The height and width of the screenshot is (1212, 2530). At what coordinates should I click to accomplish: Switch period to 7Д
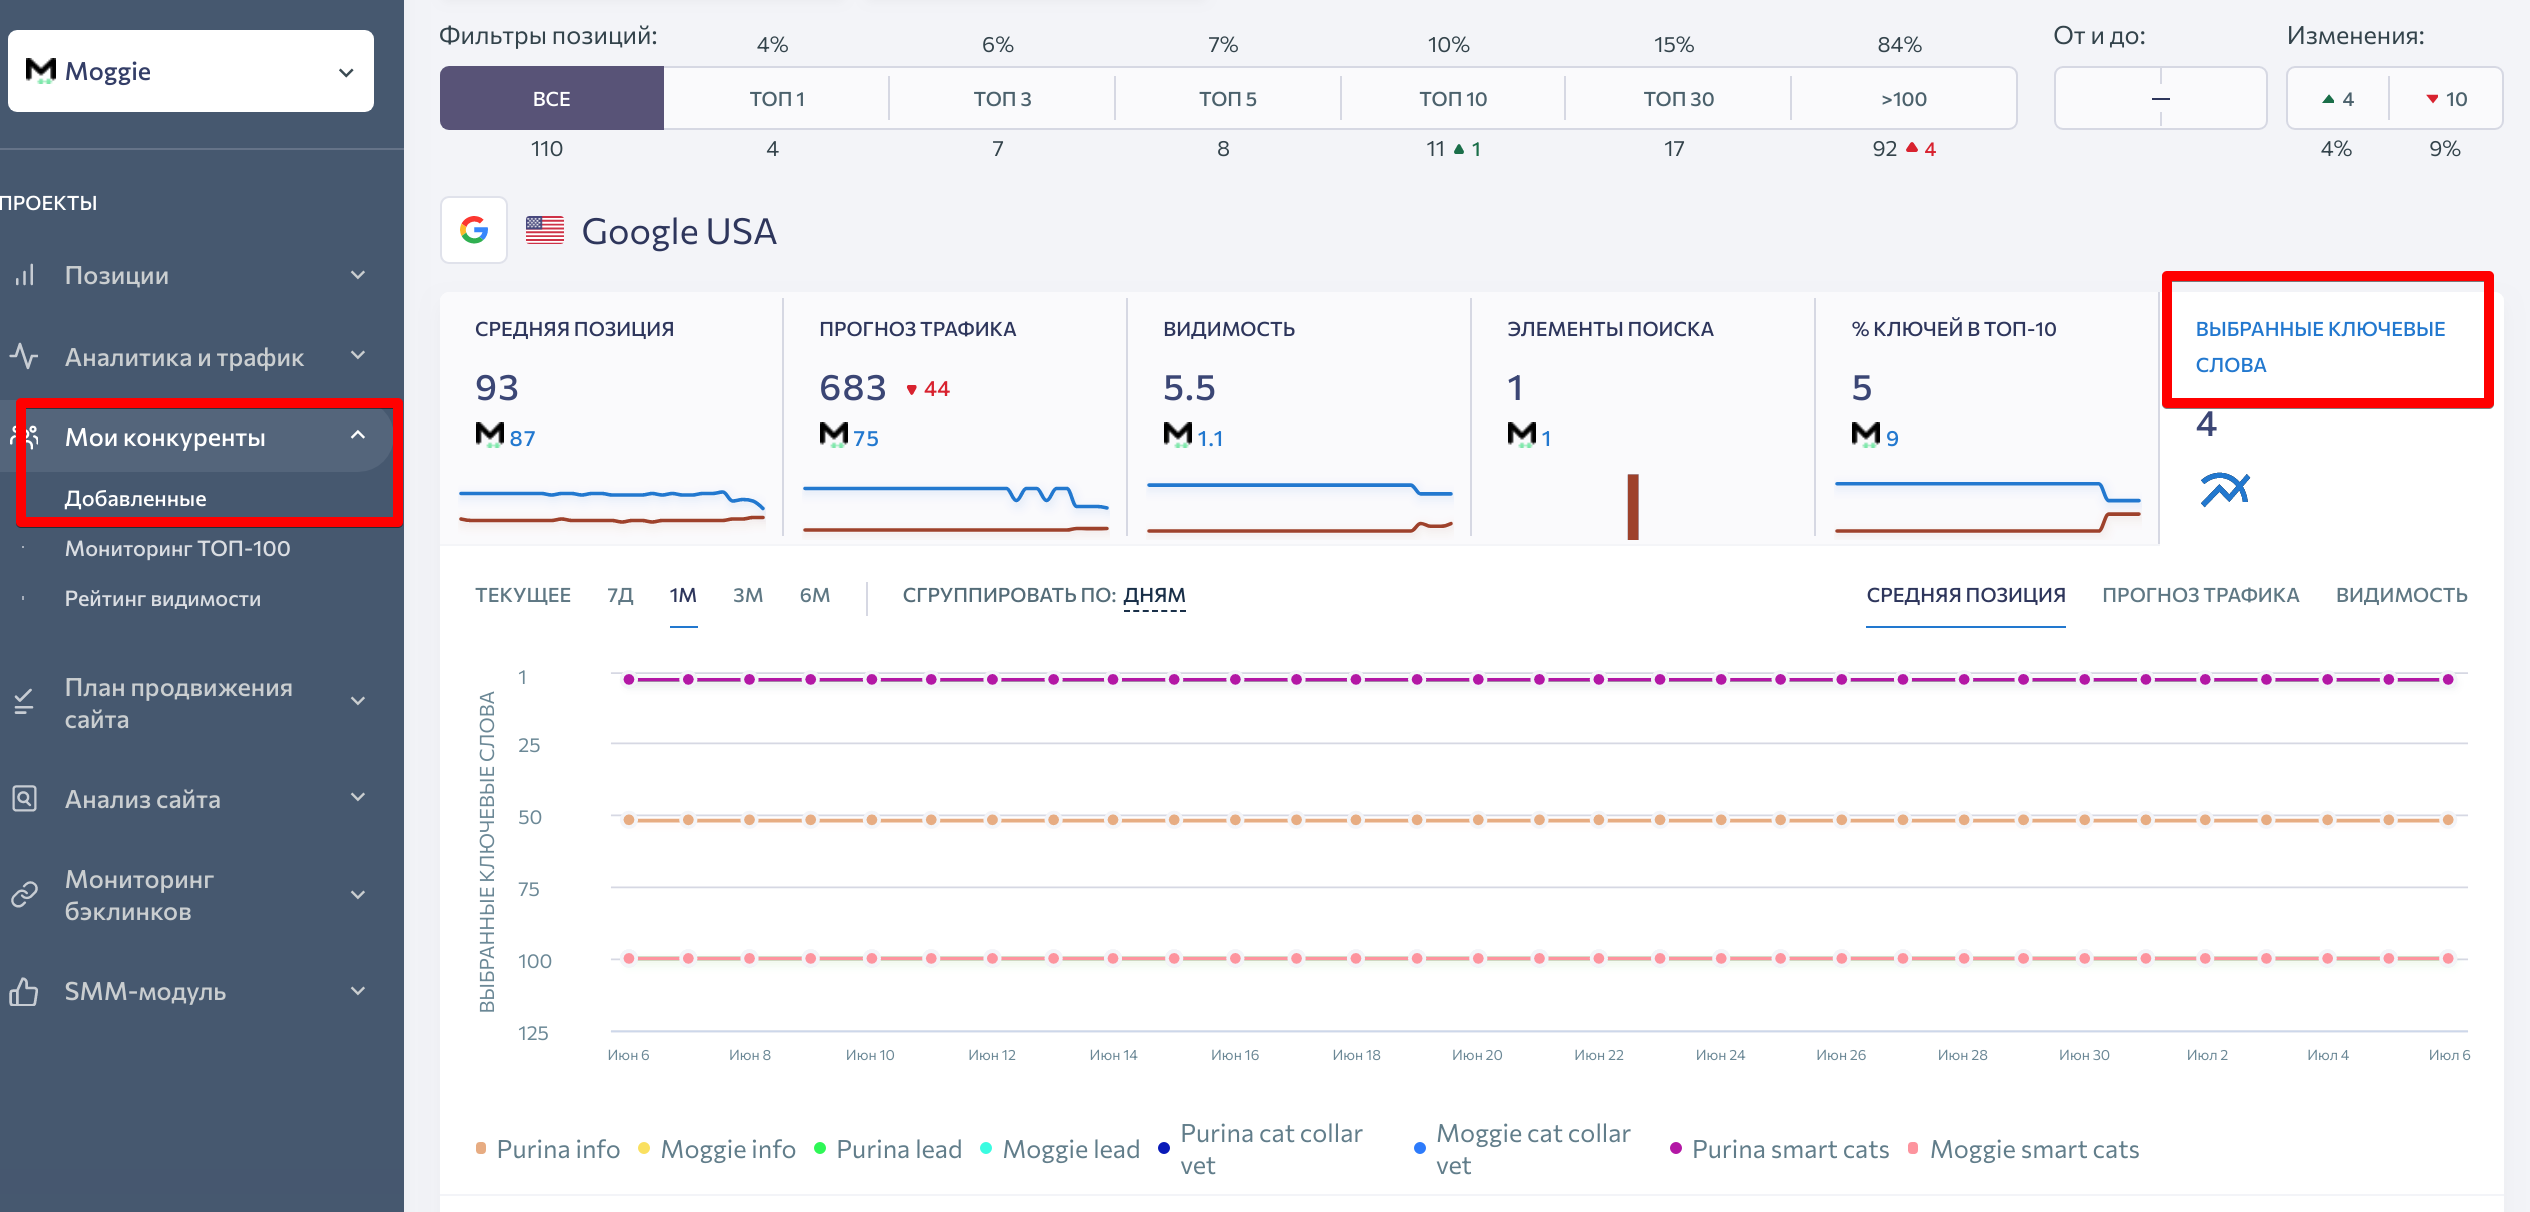pos(620,595)
